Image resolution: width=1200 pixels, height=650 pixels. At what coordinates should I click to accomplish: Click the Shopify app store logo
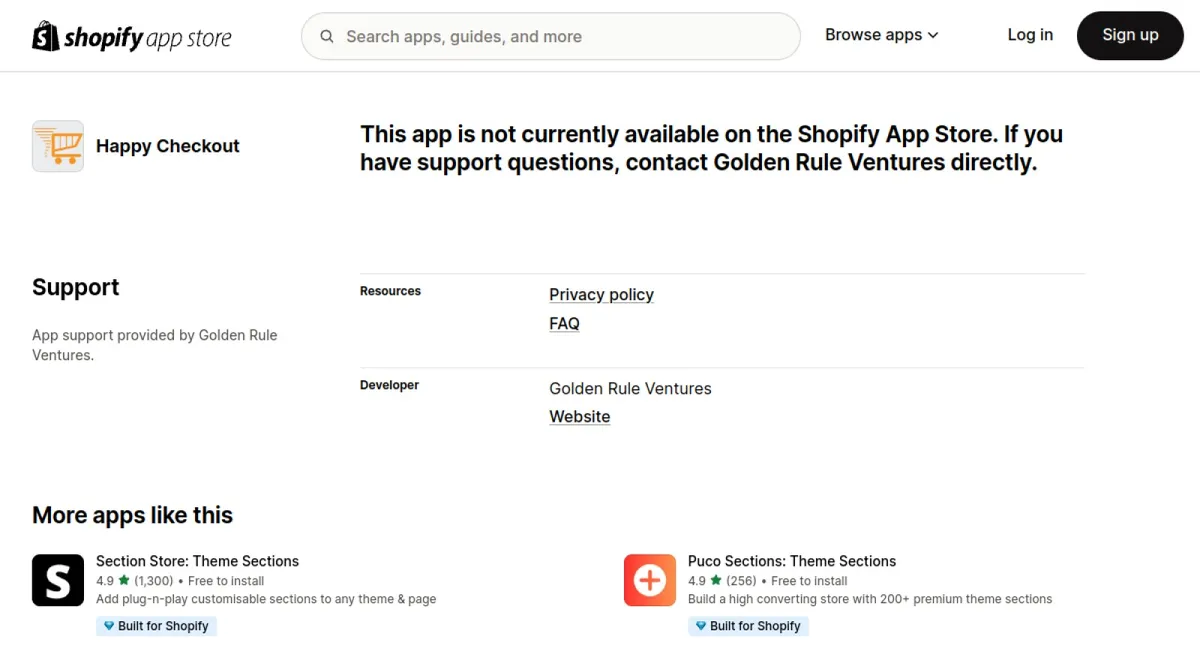tap(131, 37)
